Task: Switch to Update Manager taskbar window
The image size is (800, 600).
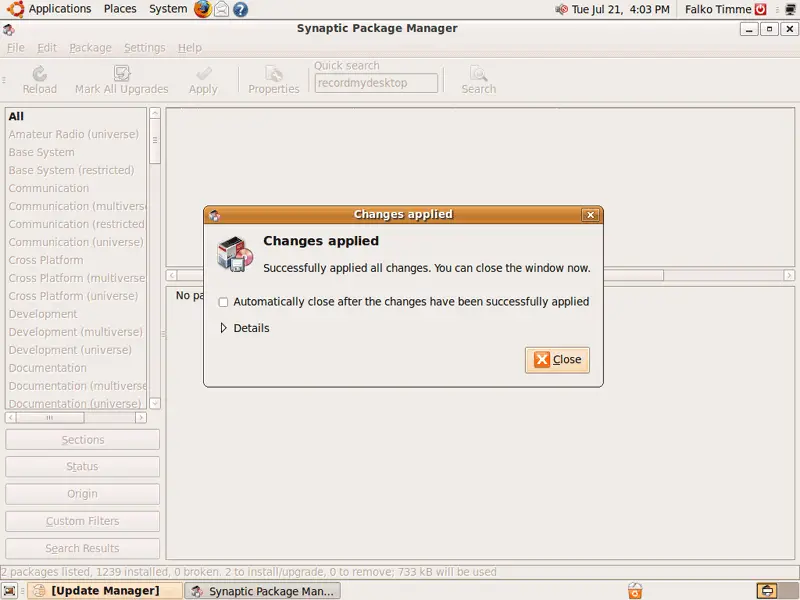Action: point(104,591)
